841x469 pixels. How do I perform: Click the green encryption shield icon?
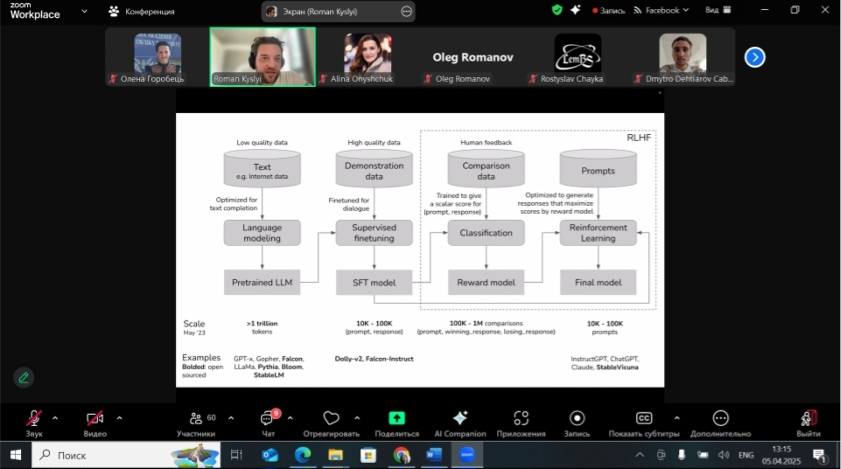[557, 10]
